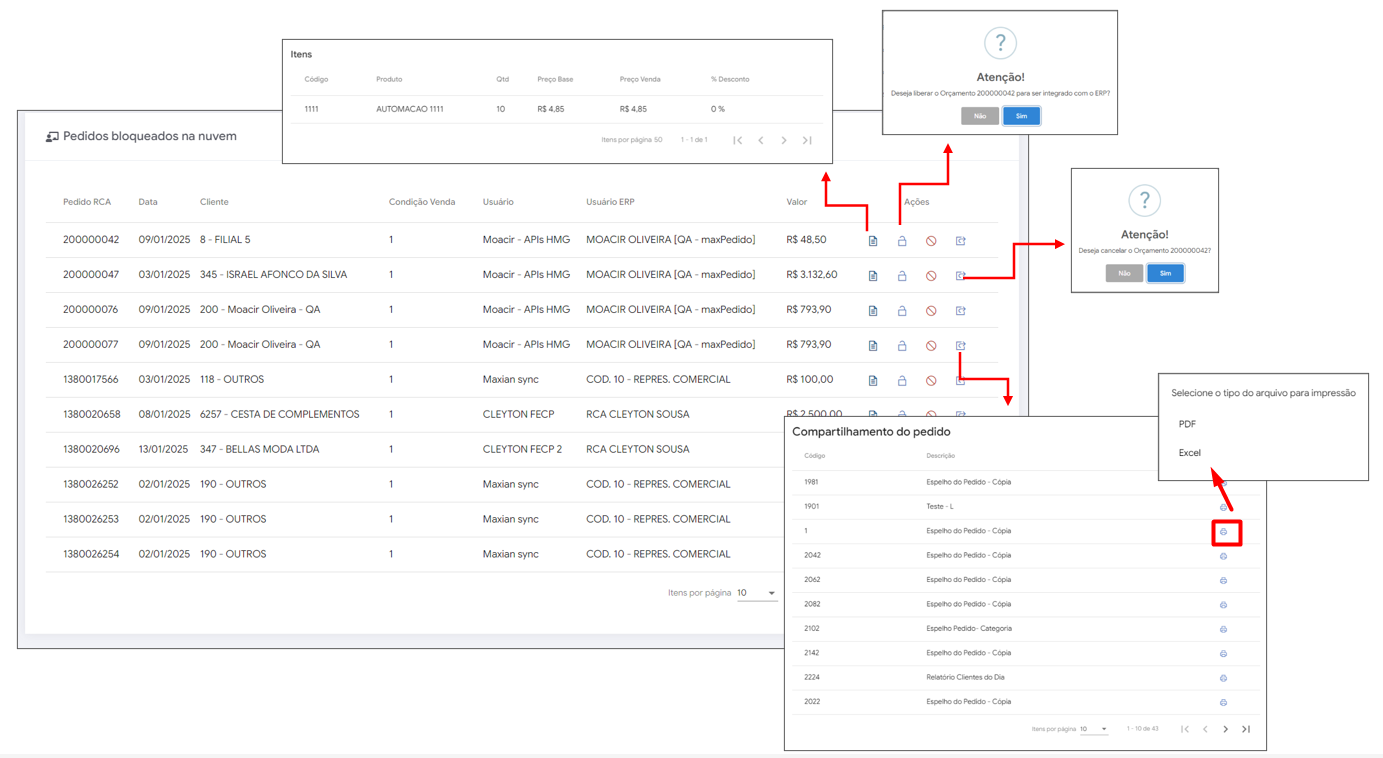The image size is (1383, 758).
Task: Jump to last page in Compartilhamento panel
Action: click(1246, 729)
